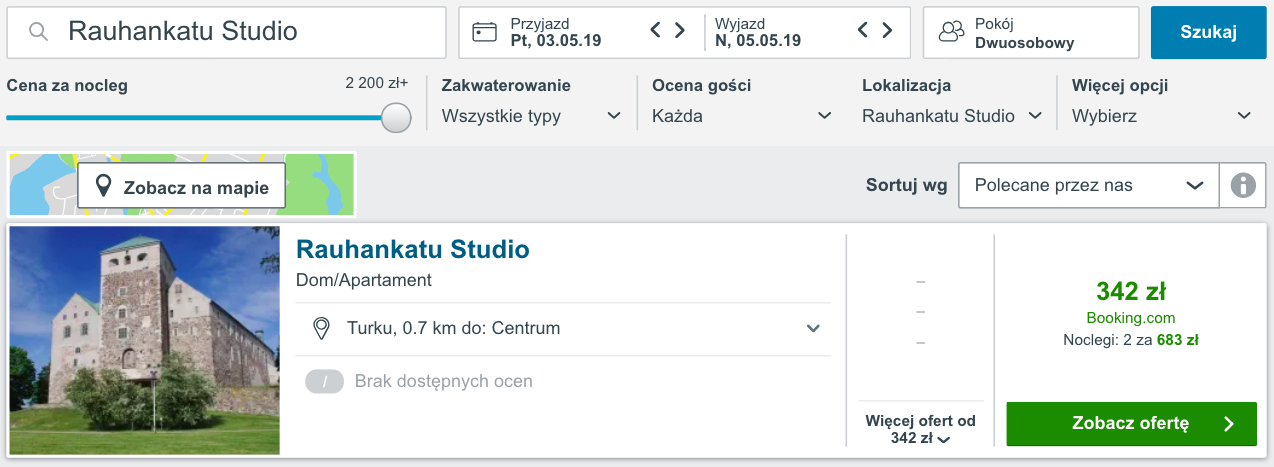Click the location pin next to Turku
Screen dimensions: 1274x467
321,328
